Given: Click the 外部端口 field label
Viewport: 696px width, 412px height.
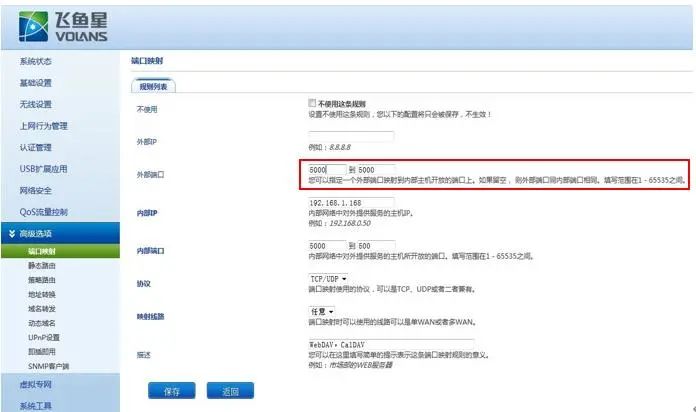Looking at the screenshot, I should [150, 174].
